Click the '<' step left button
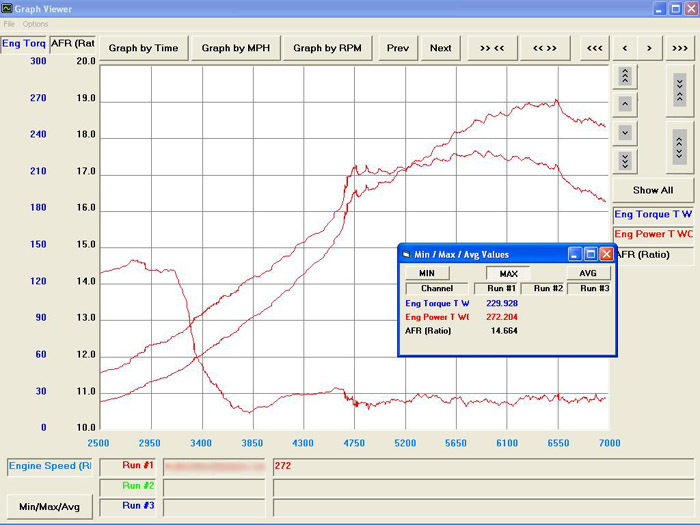700x525 pixels. coord(625,48)
